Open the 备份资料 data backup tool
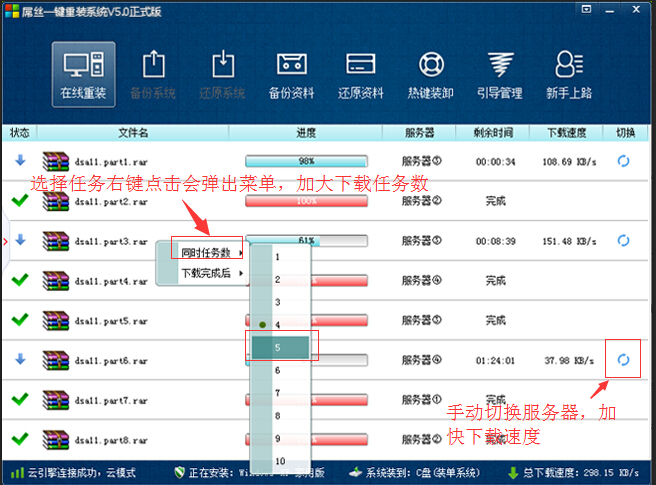The height and width of the screenshot is (485, 656). tap(291, 73)
